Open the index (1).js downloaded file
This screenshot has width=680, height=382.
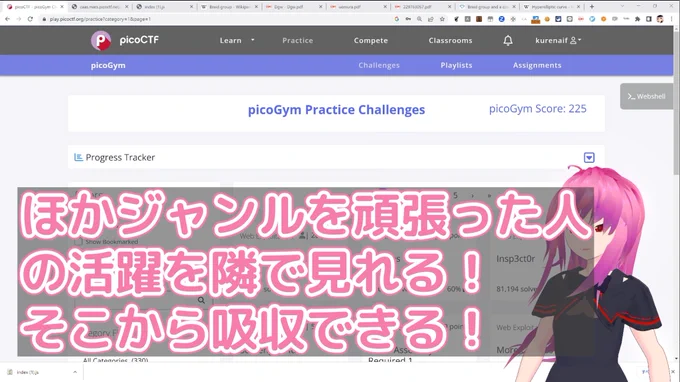point(28,372)
